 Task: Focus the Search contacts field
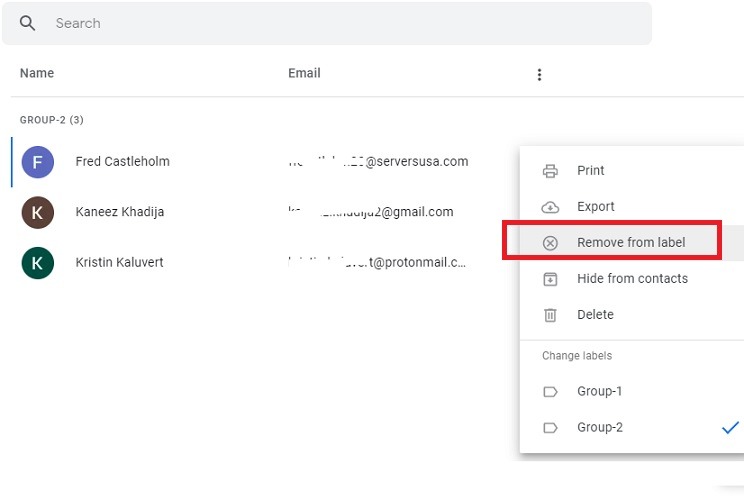pyautogui.click(x=327, y=23)
